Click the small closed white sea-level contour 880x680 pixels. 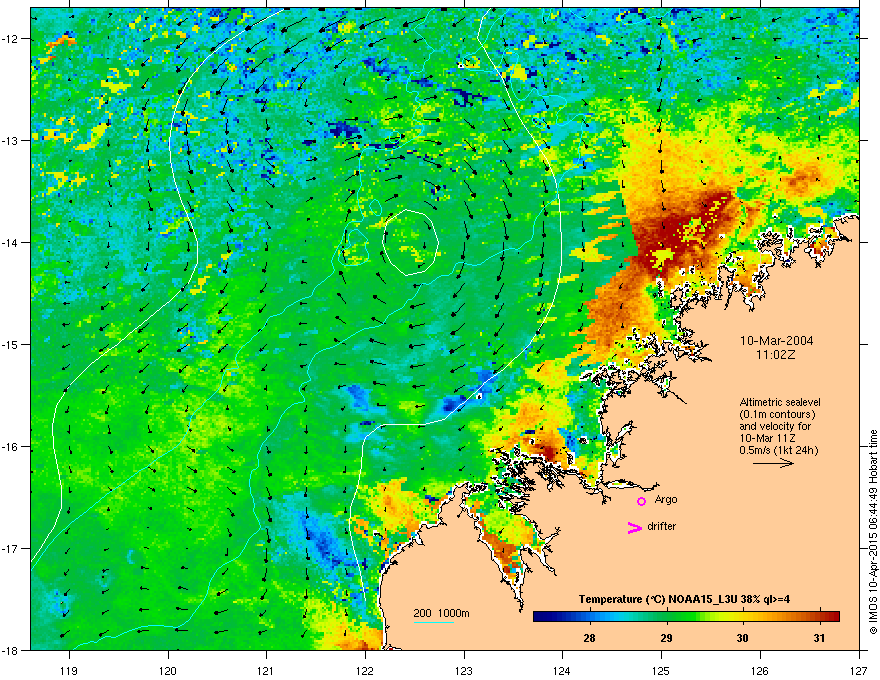(410, 242)
